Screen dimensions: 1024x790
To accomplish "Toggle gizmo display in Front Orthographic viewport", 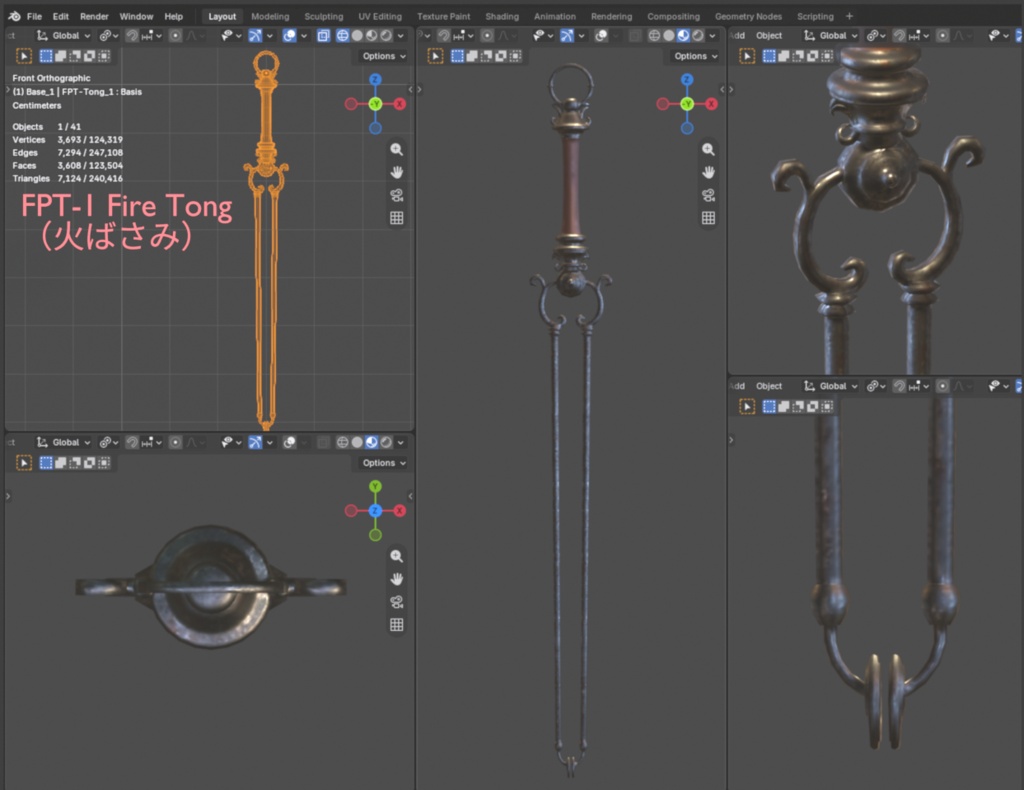I will [255, 36].
